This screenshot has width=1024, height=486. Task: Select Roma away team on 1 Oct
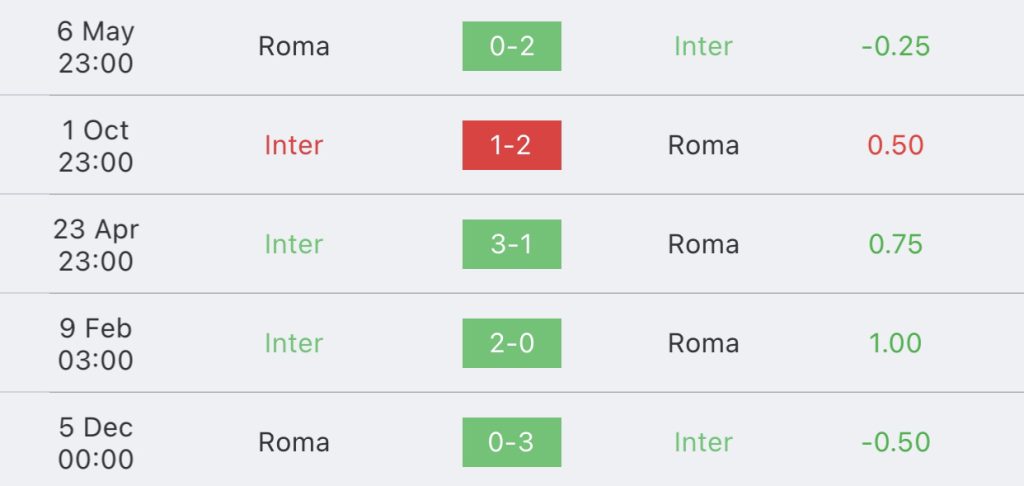click(703, 145)
